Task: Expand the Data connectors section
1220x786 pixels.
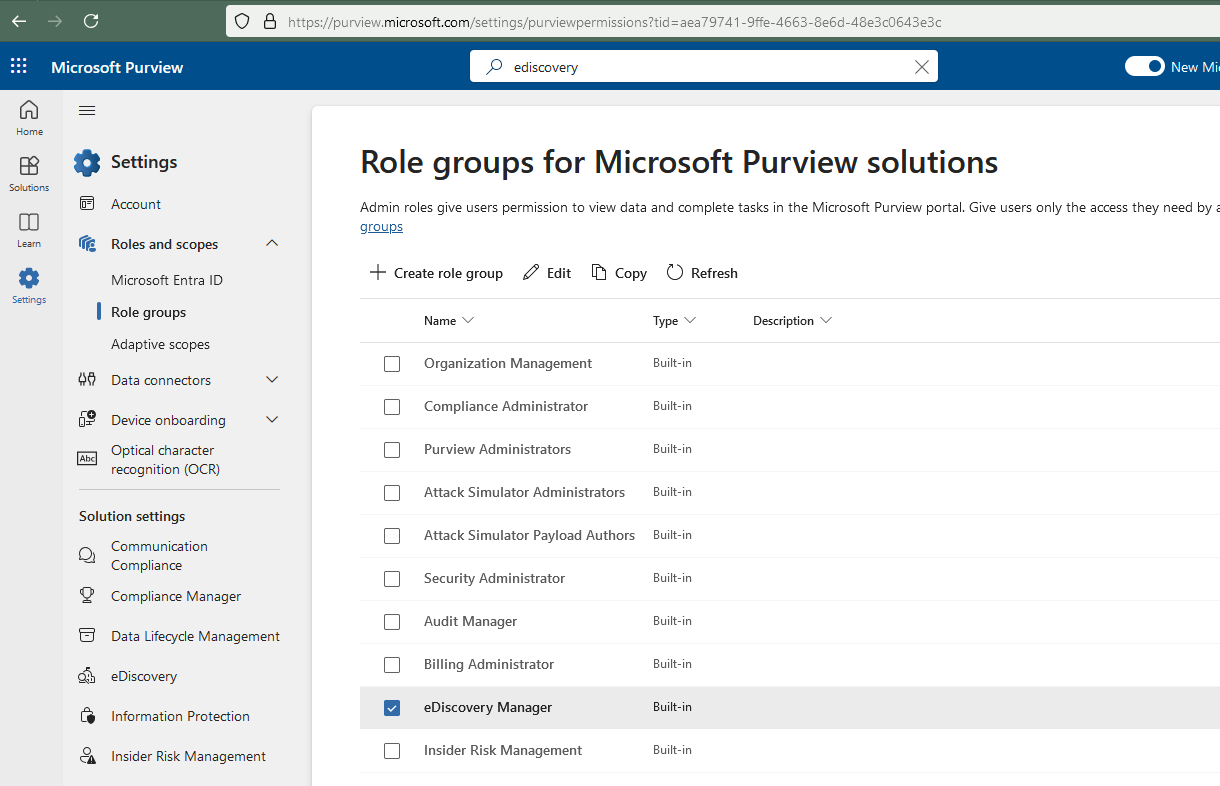Action: point(272,380)
